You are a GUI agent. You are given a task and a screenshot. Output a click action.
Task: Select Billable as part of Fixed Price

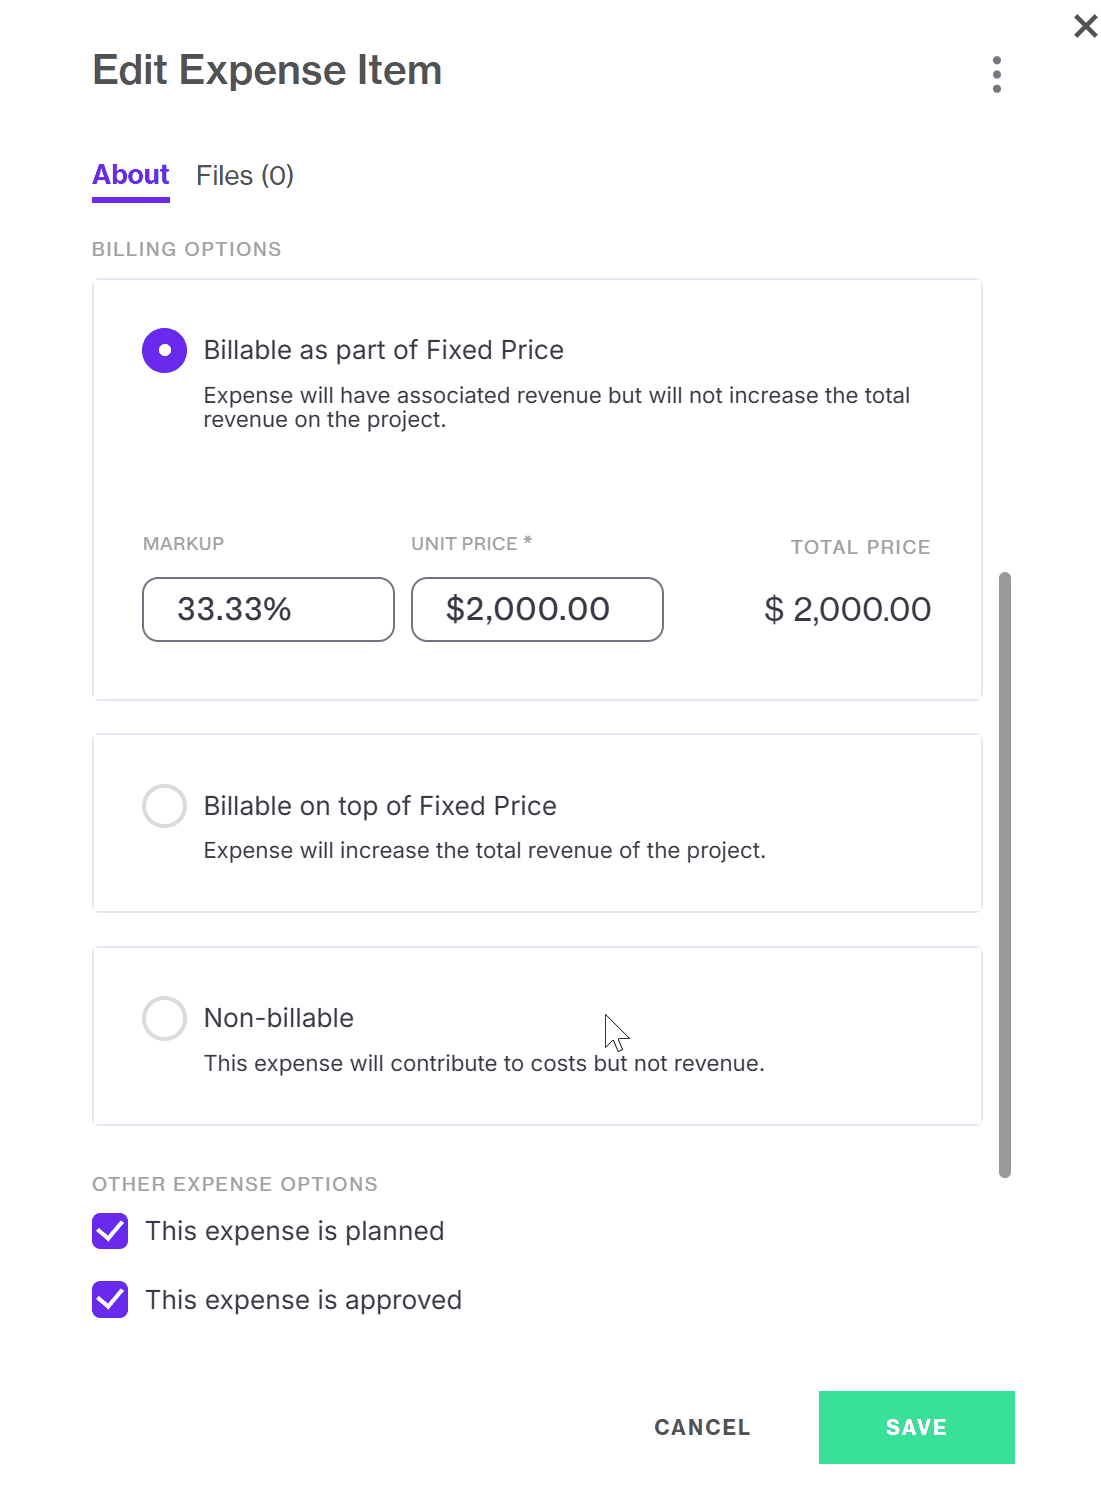[x=164, y=350]
